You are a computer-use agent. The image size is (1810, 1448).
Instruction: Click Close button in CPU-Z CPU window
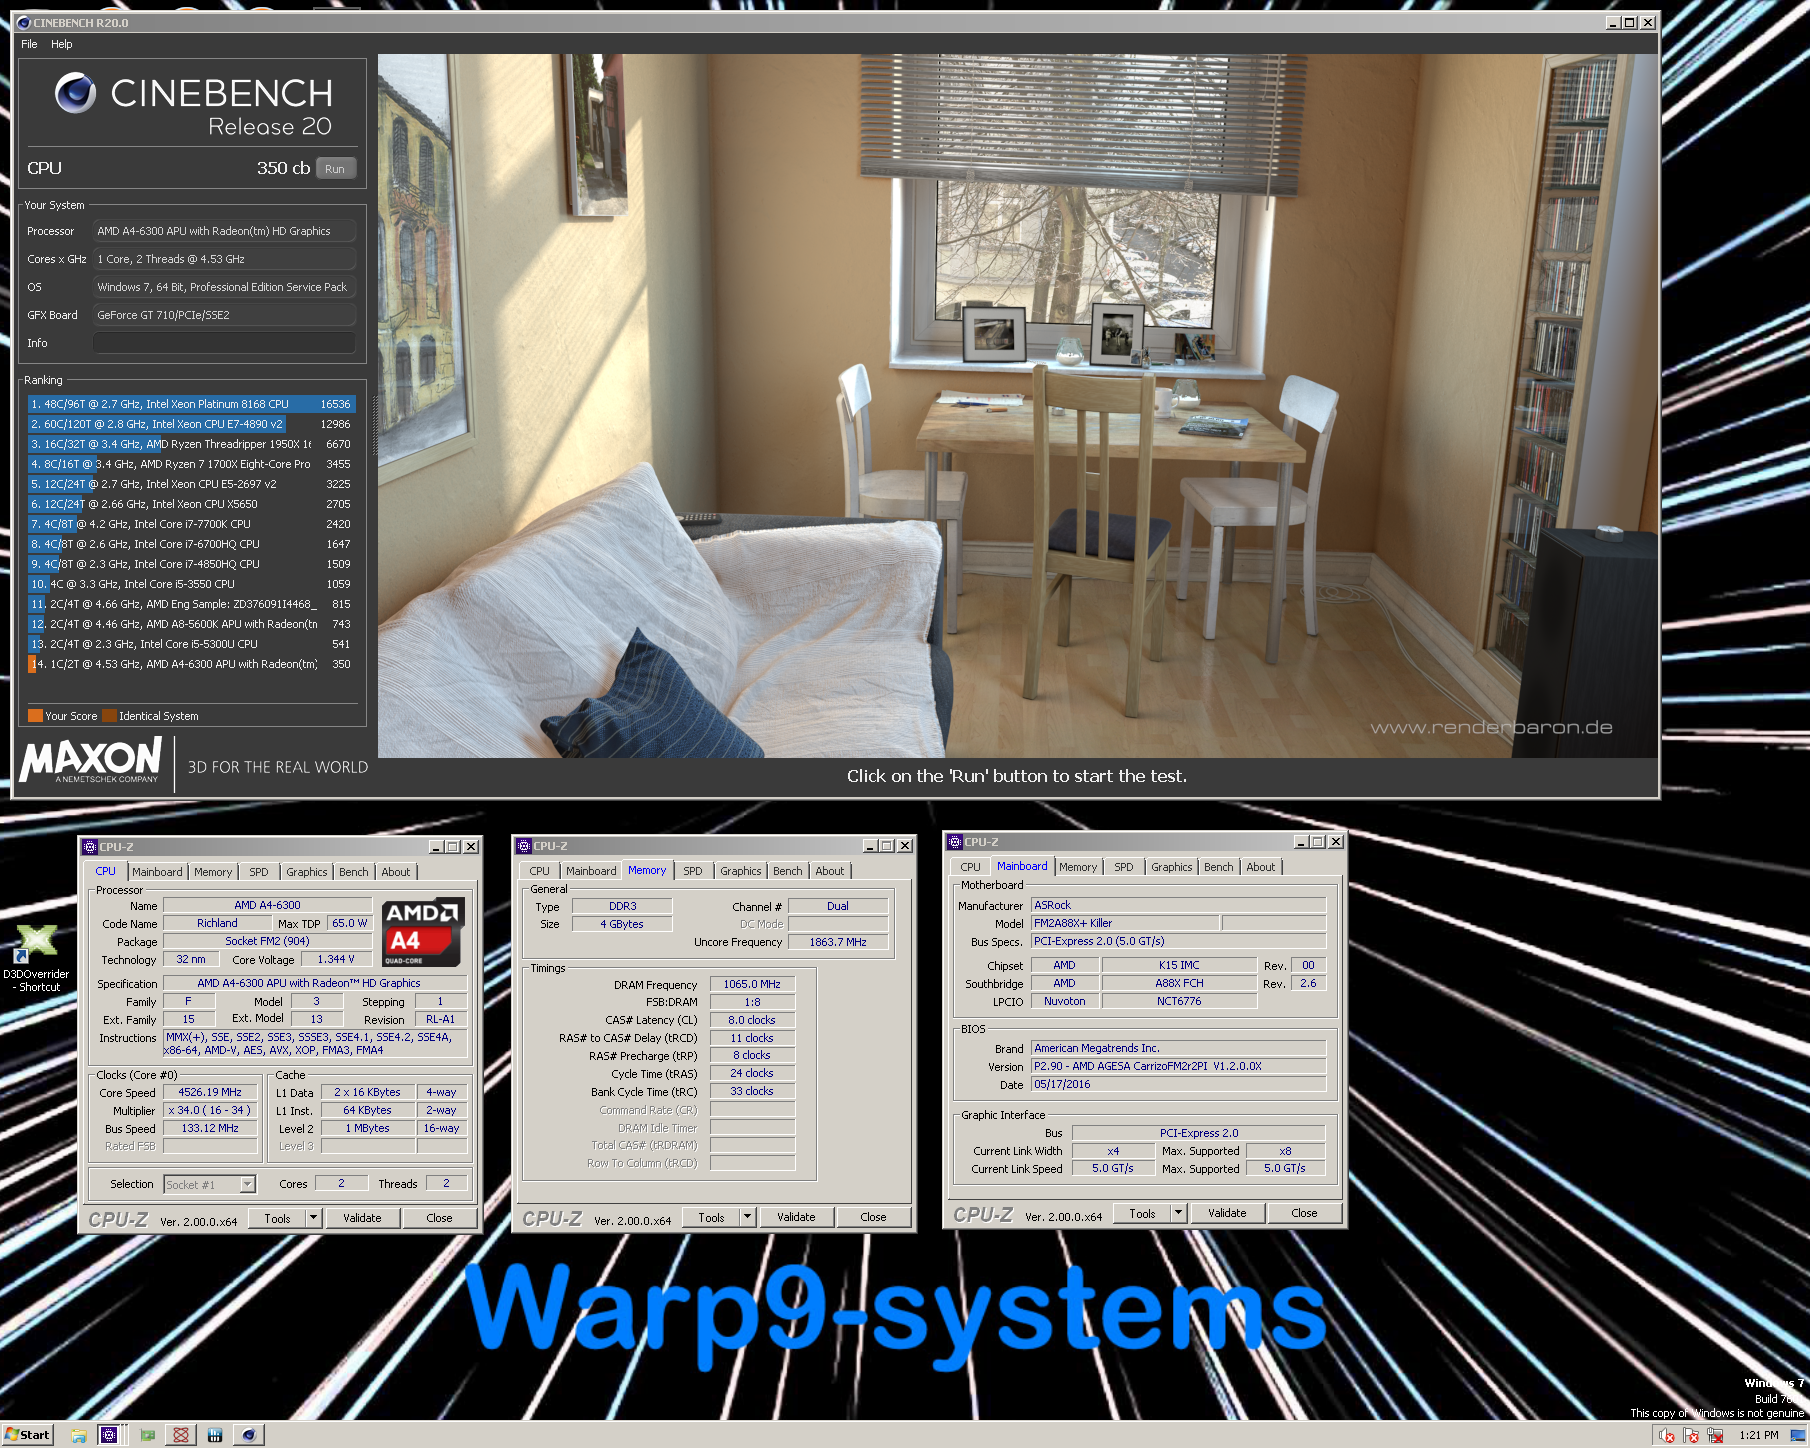(439, 1218)
